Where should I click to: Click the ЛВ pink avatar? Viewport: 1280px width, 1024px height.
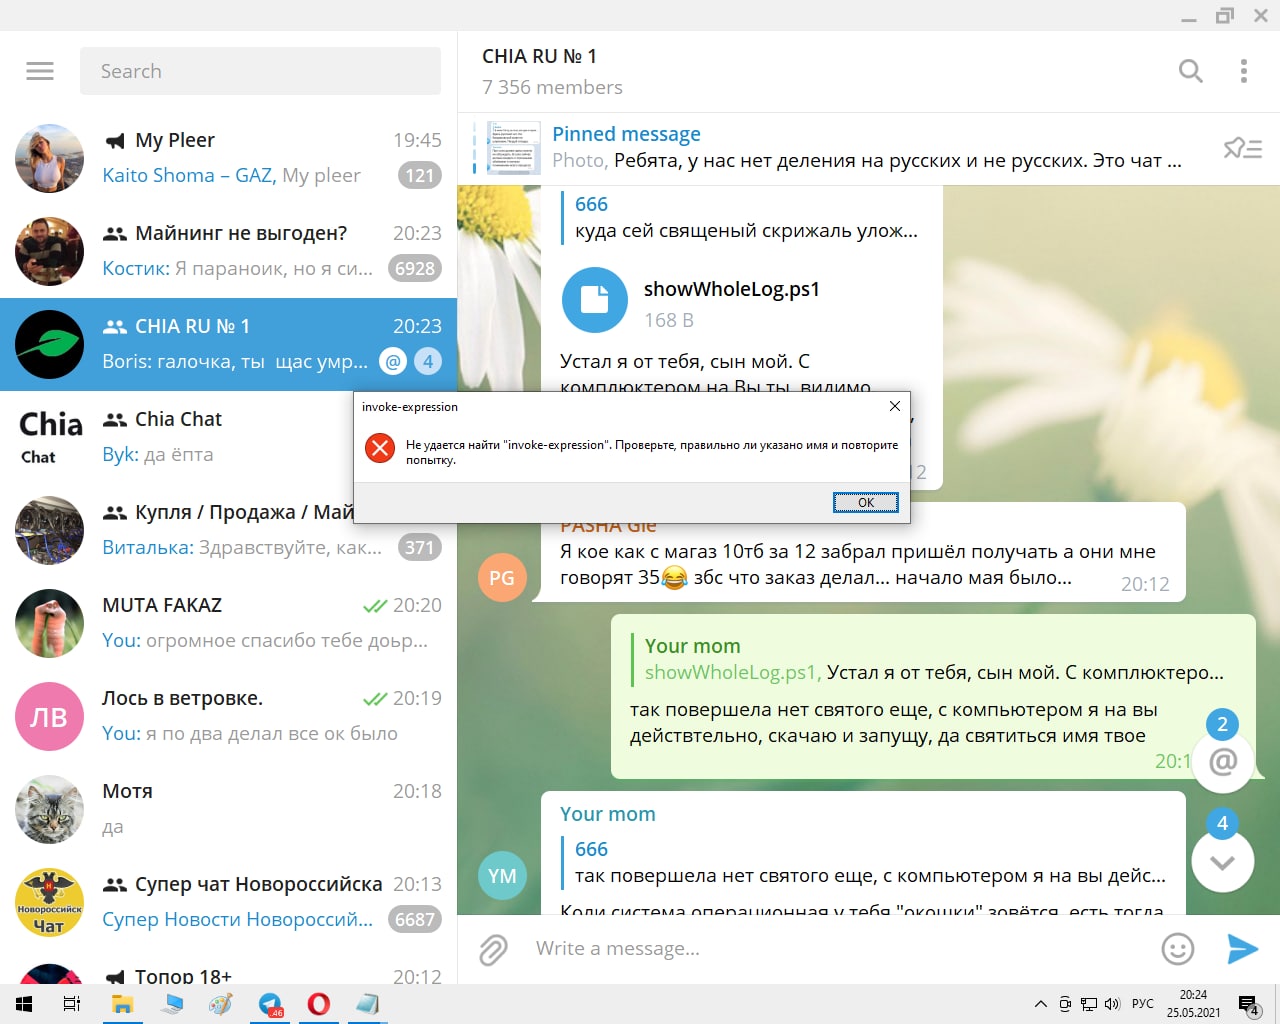click(x=49, y=716)
